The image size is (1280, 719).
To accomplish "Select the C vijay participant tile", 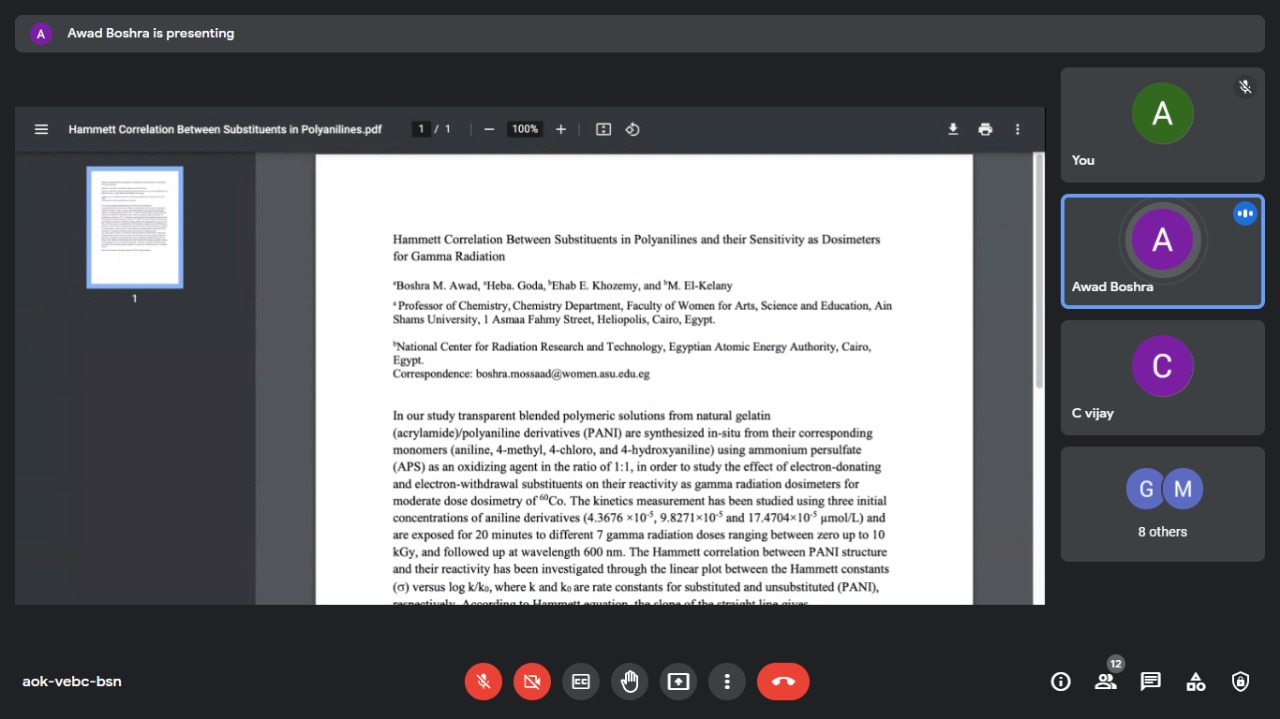I will (x=1162, y=378).
